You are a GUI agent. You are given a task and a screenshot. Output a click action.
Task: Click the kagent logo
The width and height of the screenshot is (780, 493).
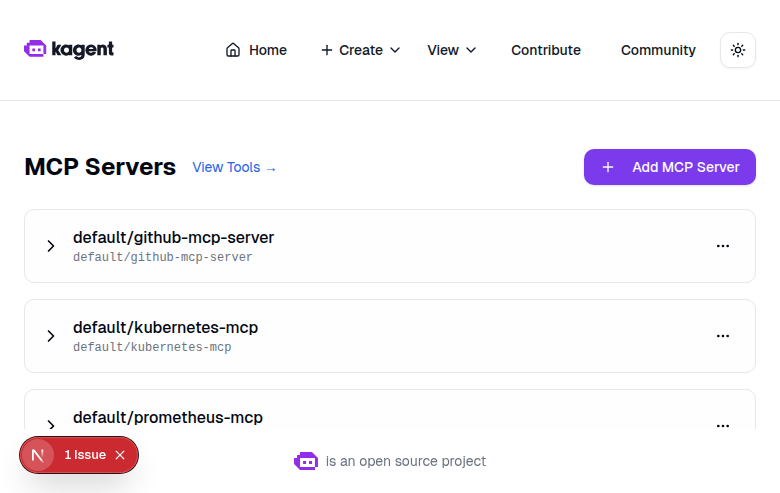click(x=69, y=49)
